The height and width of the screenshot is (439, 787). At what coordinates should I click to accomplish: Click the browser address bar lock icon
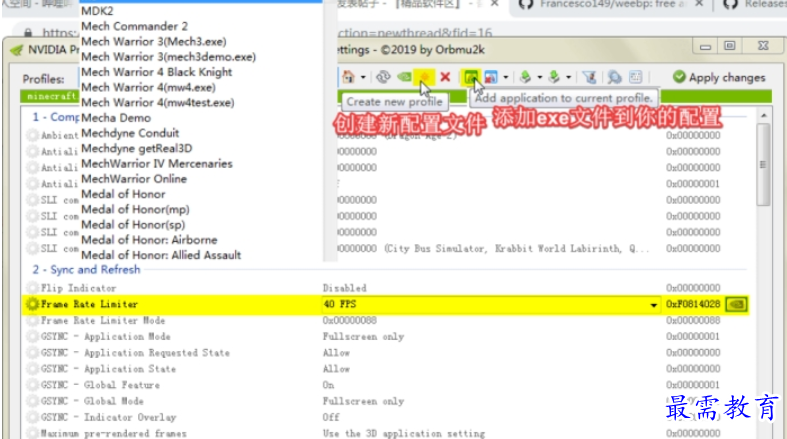(28, 33)
